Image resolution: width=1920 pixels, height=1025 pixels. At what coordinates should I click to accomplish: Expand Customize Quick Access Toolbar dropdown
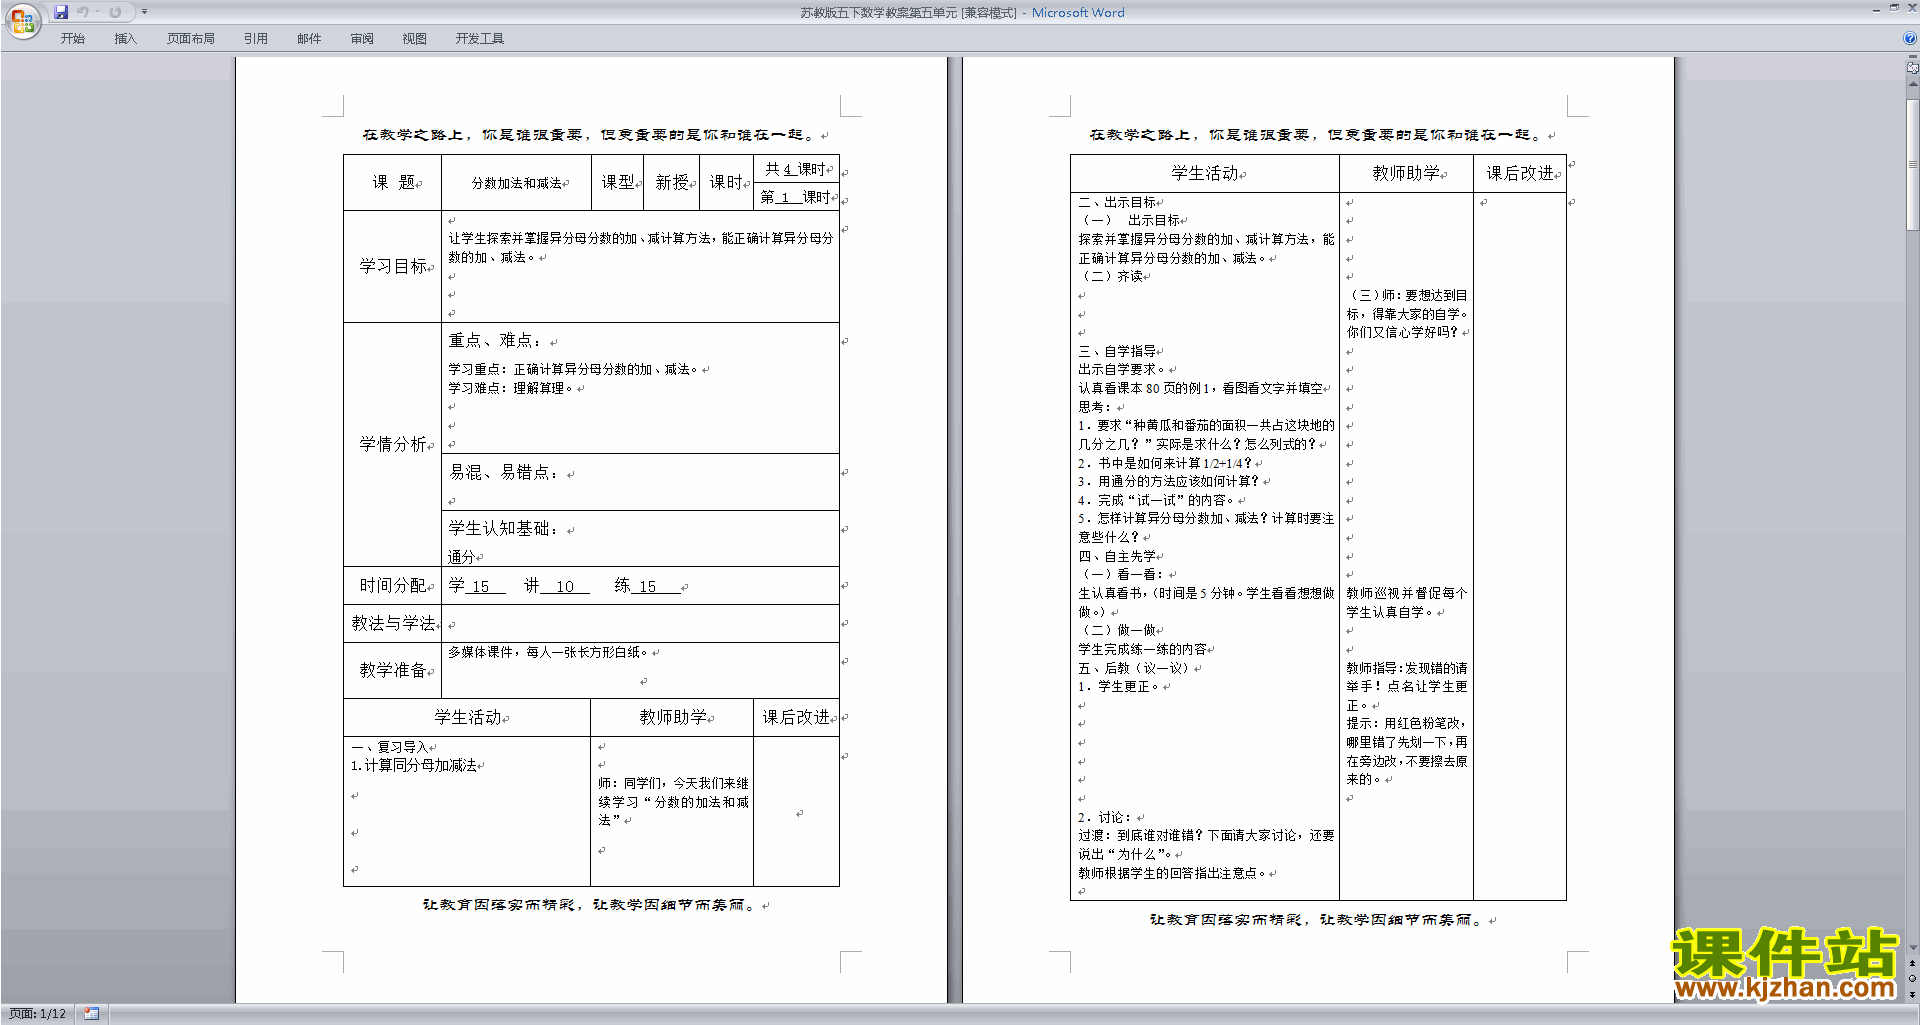144,12
